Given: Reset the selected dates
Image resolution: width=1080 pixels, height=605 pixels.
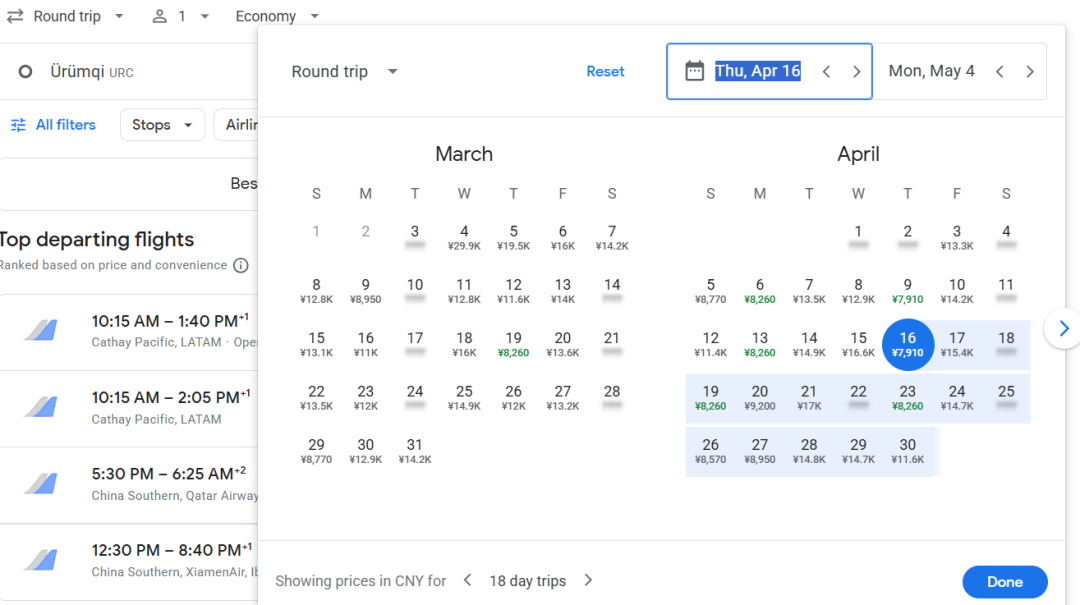Looking at the screenshot, I should 605,72.
